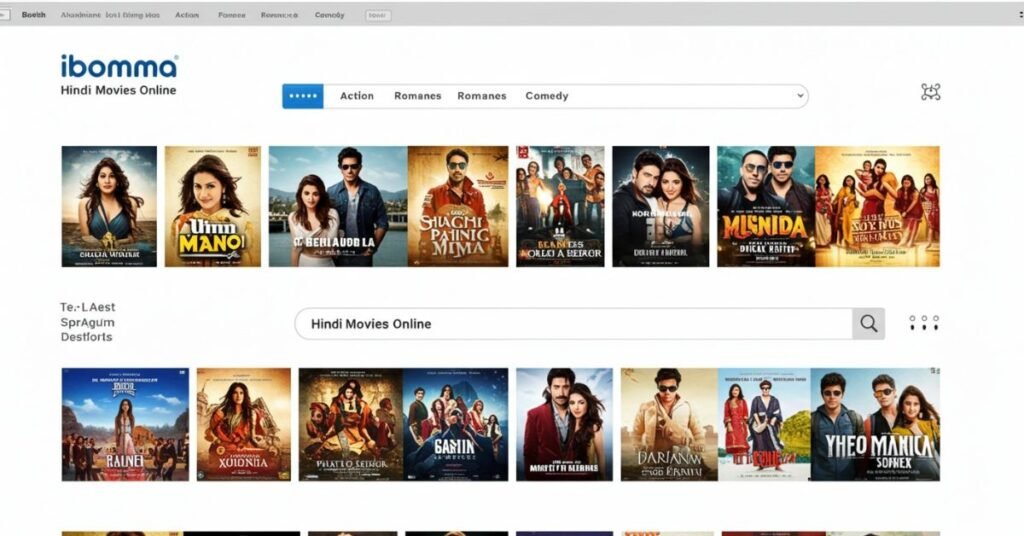Open the Rewnnce item in the top bar
Viewport: 1024px width, 536px height.
click(280, 14)
